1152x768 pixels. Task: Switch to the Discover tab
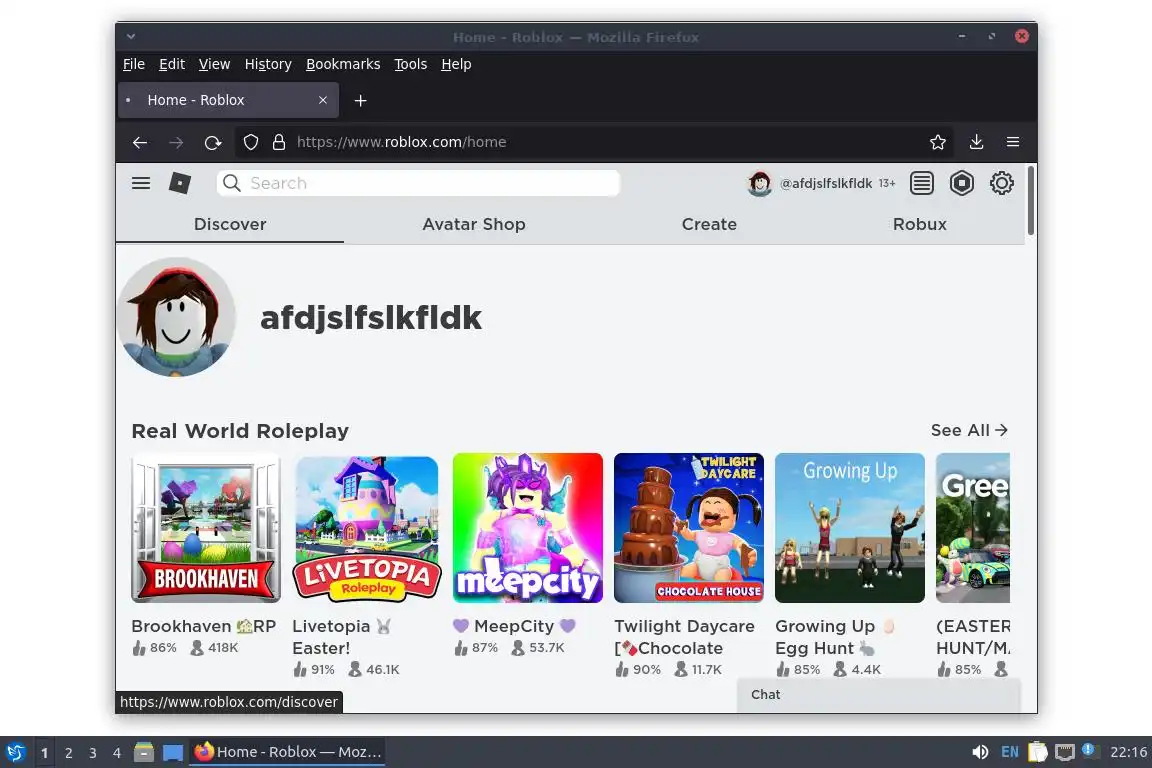click(230, 224)
